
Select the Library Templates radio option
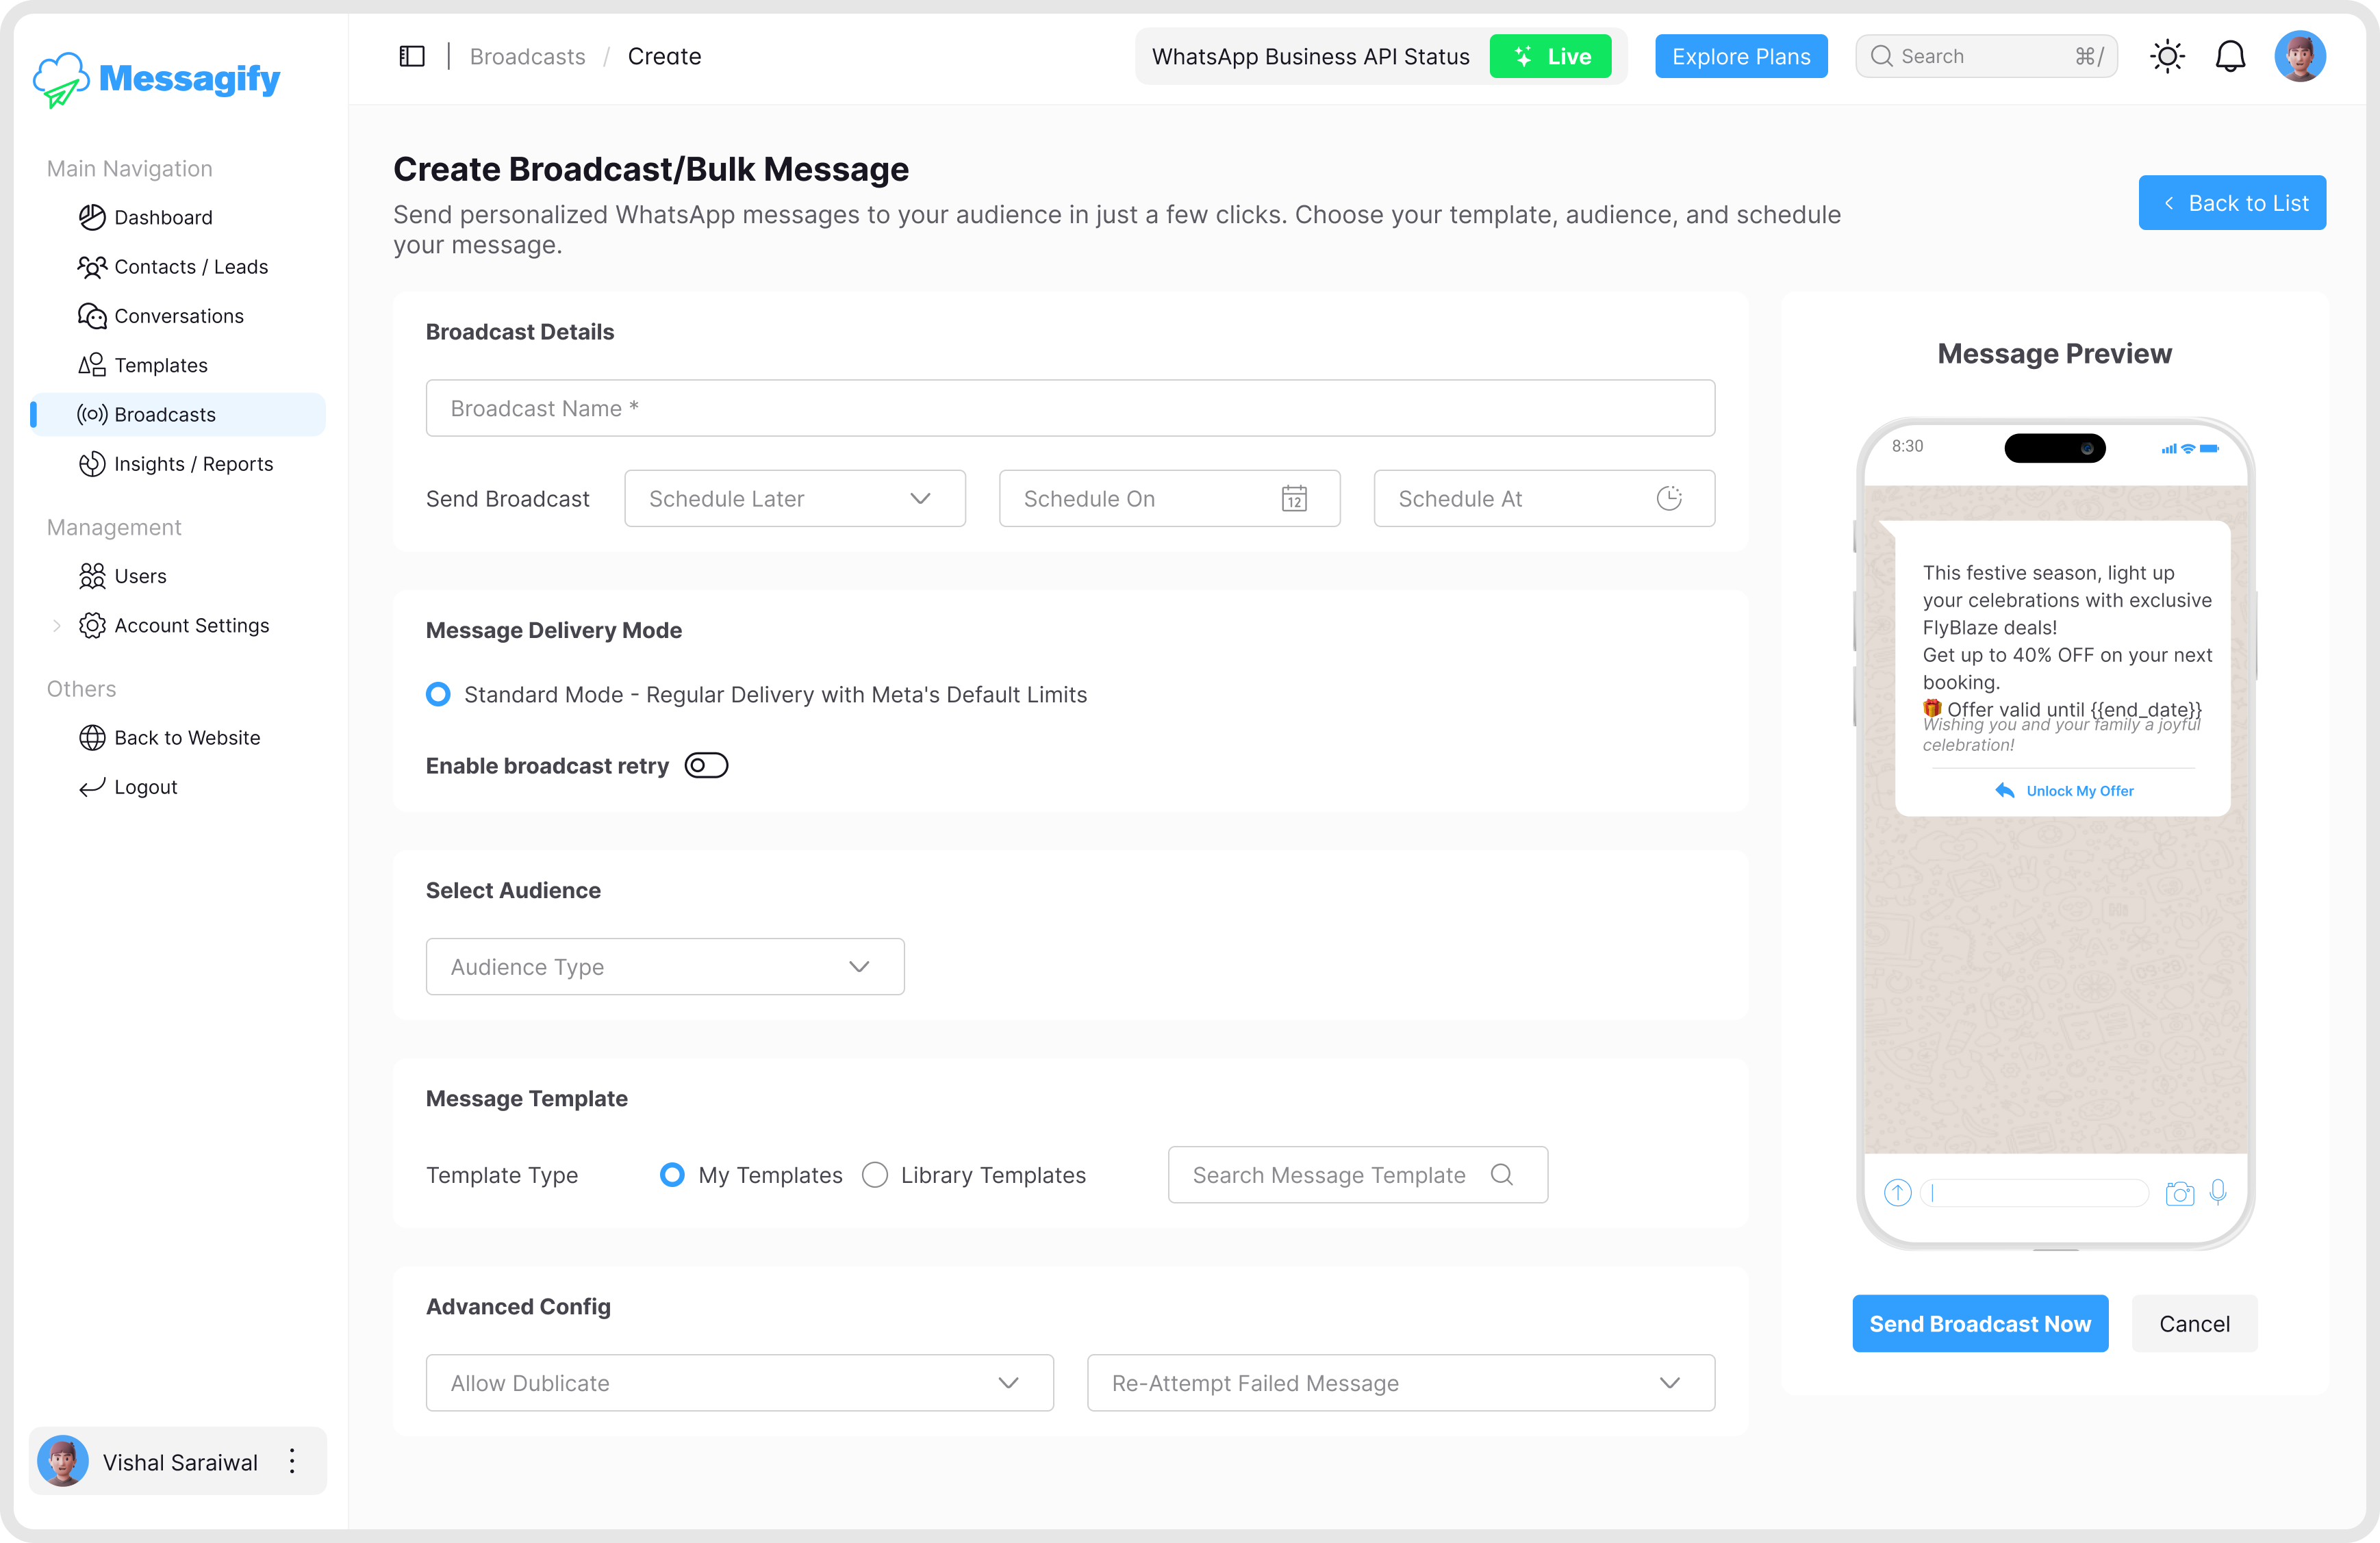click(x=875, y=1174)
